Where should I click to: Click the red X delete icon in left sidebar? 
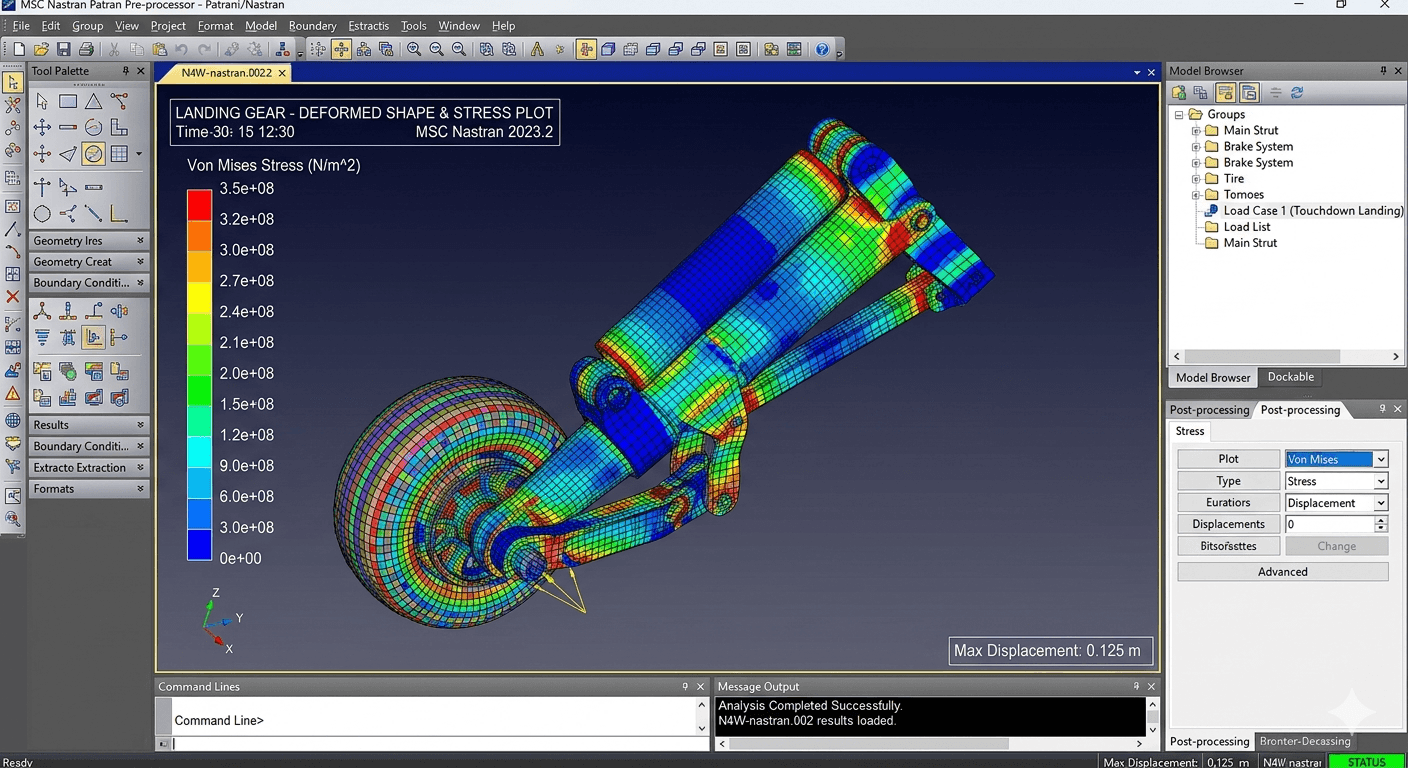point(13,297)
